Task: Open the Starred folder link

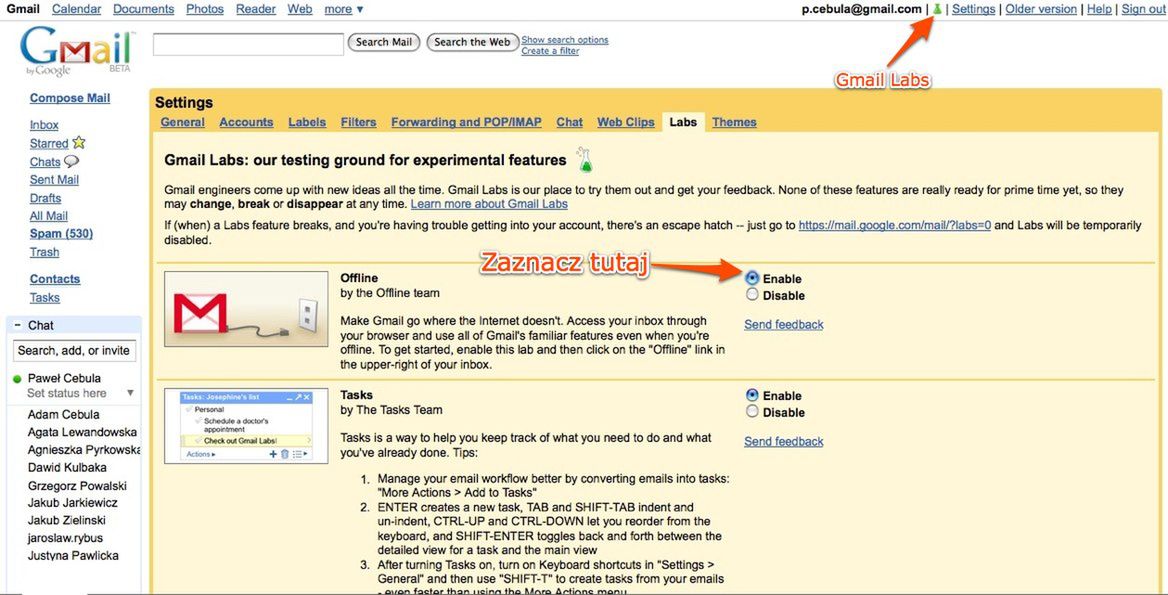Action: click(49, 143)
